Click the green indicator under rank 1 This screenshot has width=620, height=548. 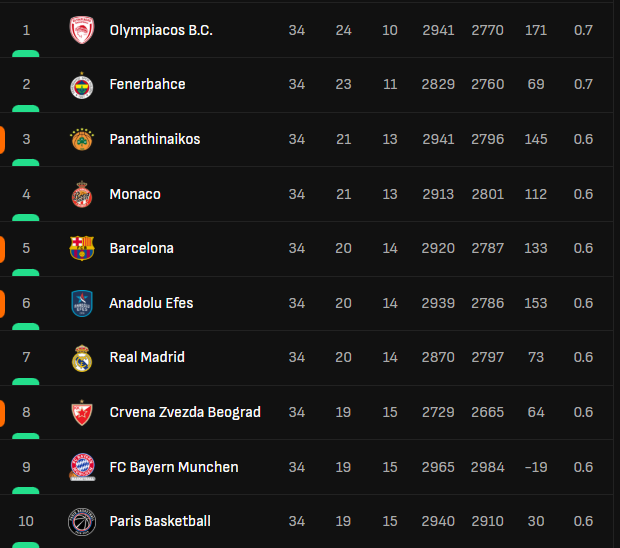26,53
